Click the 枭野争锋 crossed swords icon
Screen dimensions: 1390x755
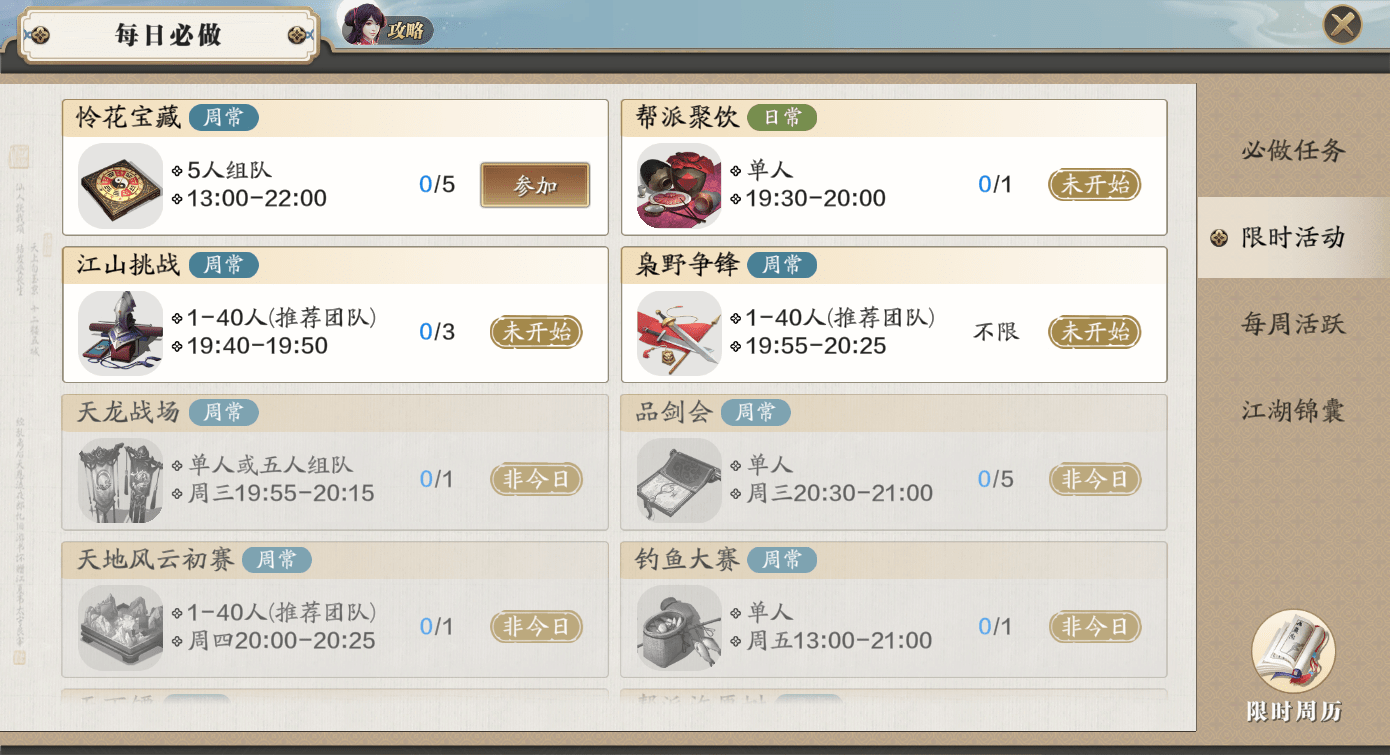click(x=679, y=333)
